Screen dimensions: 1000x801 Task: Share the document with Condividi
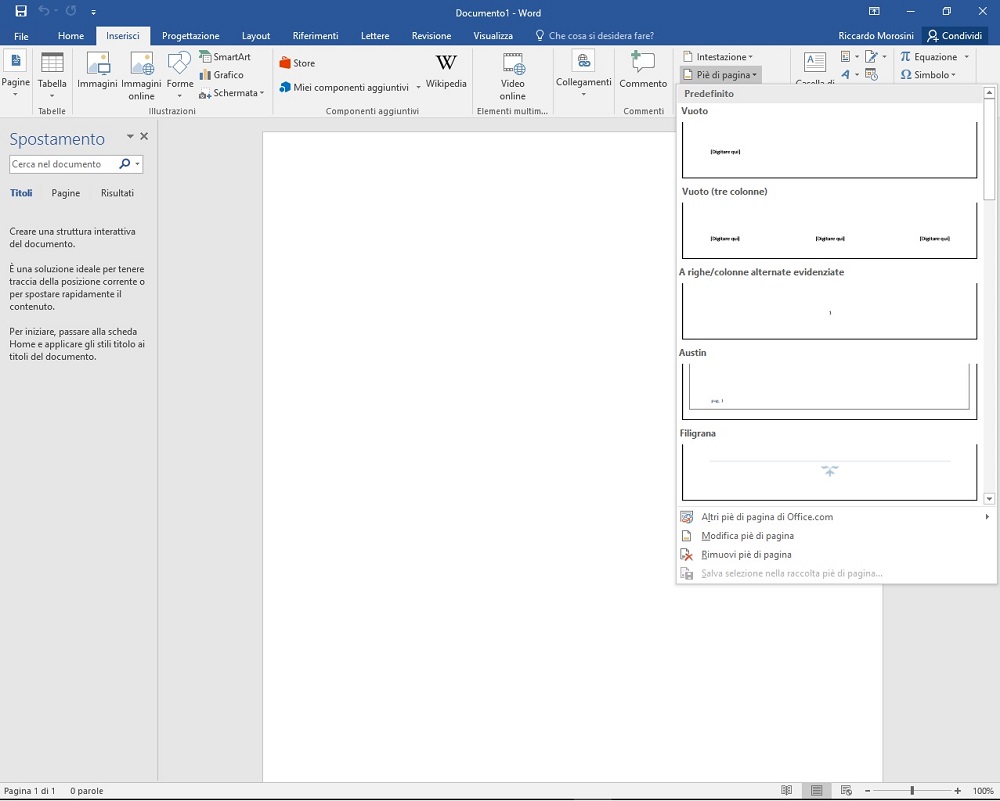[954, 36]
